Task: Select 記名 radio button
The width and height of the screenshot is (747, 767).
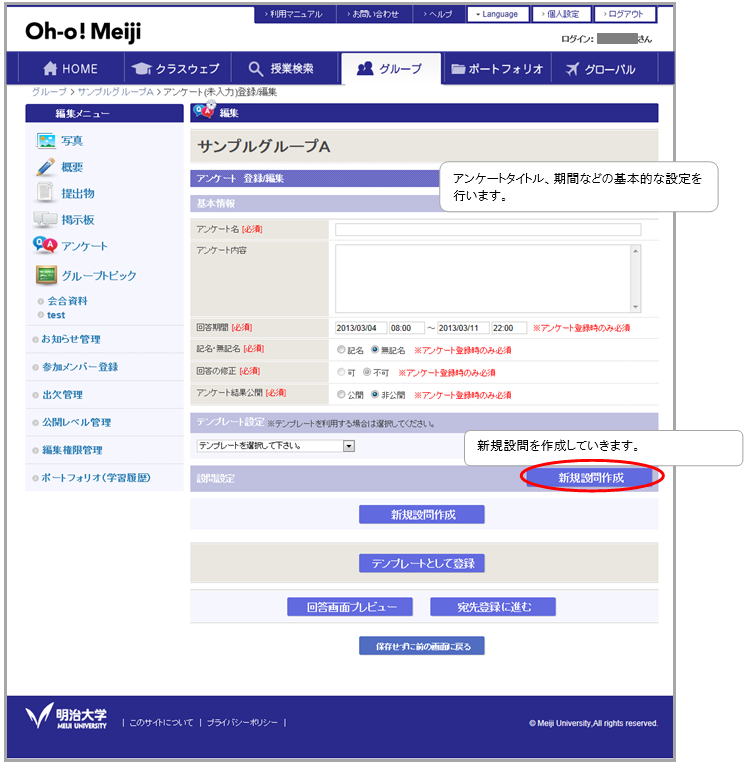Action: coord(341,350)
